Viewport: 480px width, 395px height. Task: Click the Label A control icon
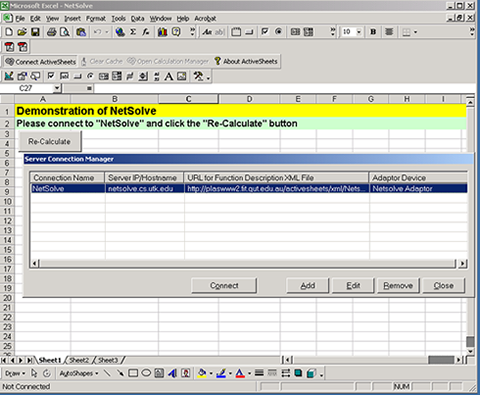click(169, 76)
